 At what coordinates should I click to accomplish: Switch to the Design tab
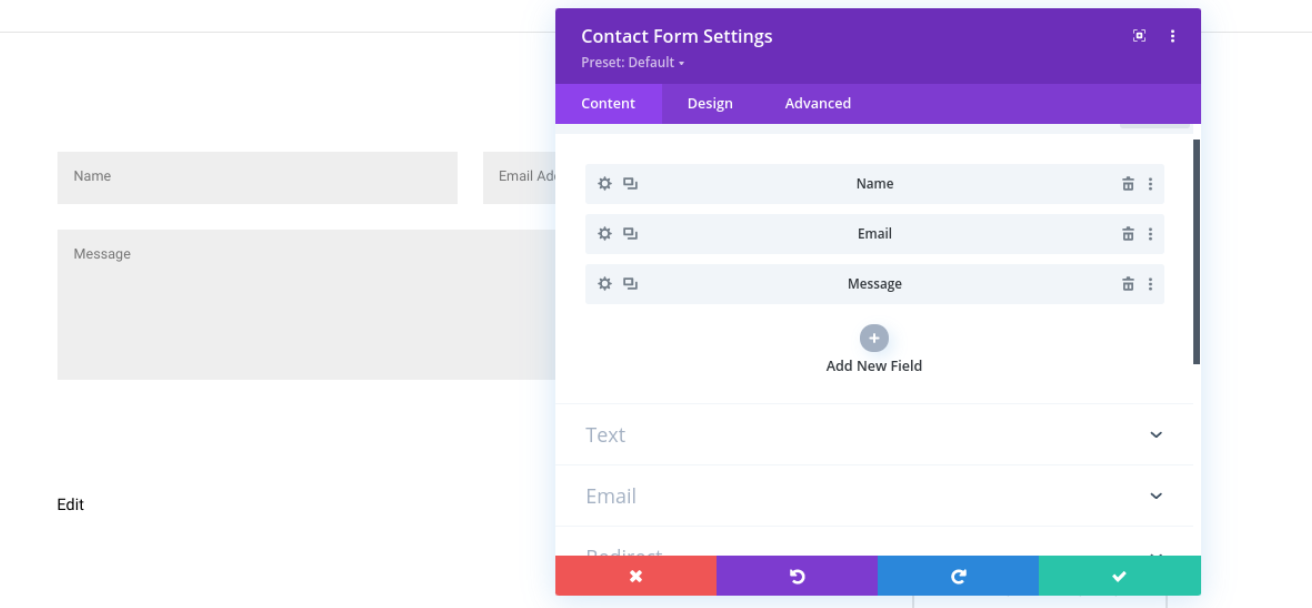pyautogui.click(x=710, y=103)
